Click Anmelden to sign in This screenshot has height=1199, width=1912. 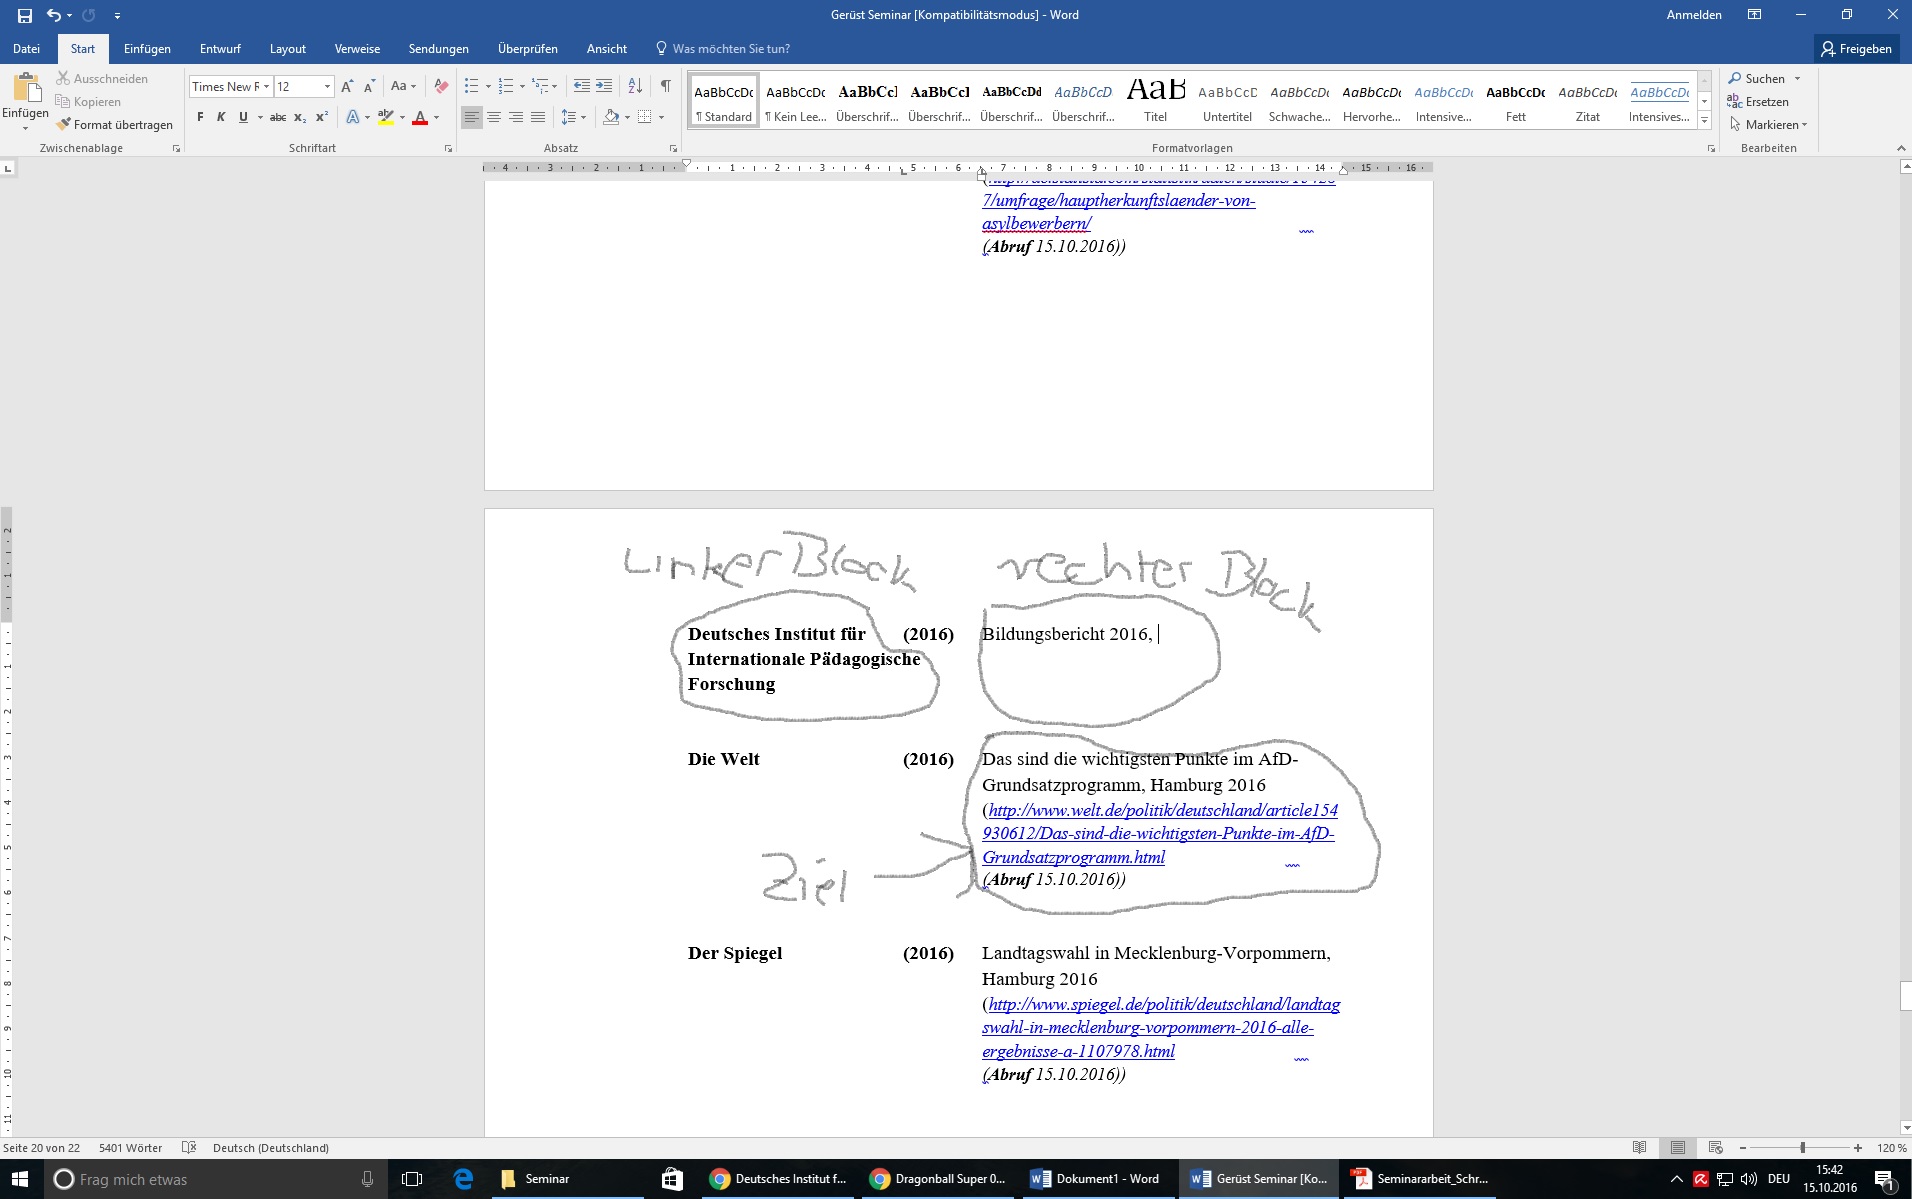[1694, 15]
